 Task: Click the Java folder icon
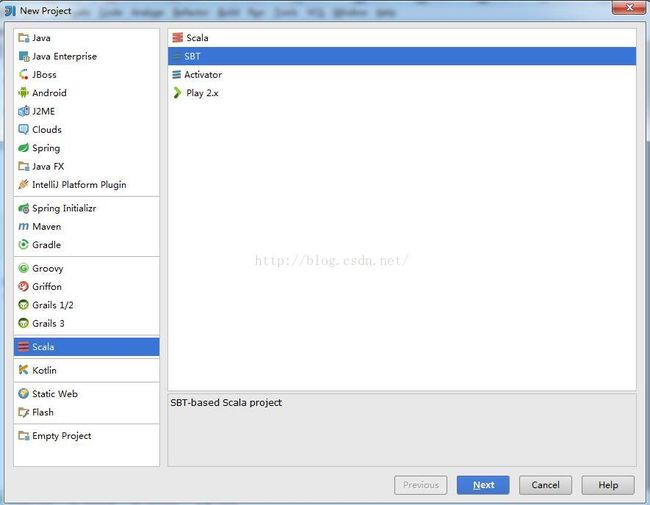(x=24, y=38)
